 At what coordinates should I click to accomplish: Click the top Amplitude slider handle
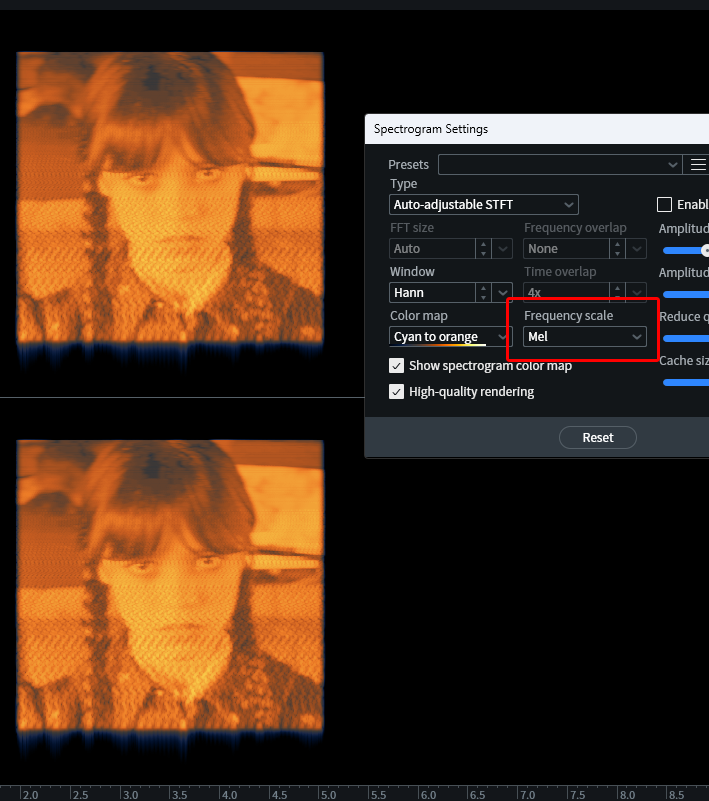click(x=705, y=250)
